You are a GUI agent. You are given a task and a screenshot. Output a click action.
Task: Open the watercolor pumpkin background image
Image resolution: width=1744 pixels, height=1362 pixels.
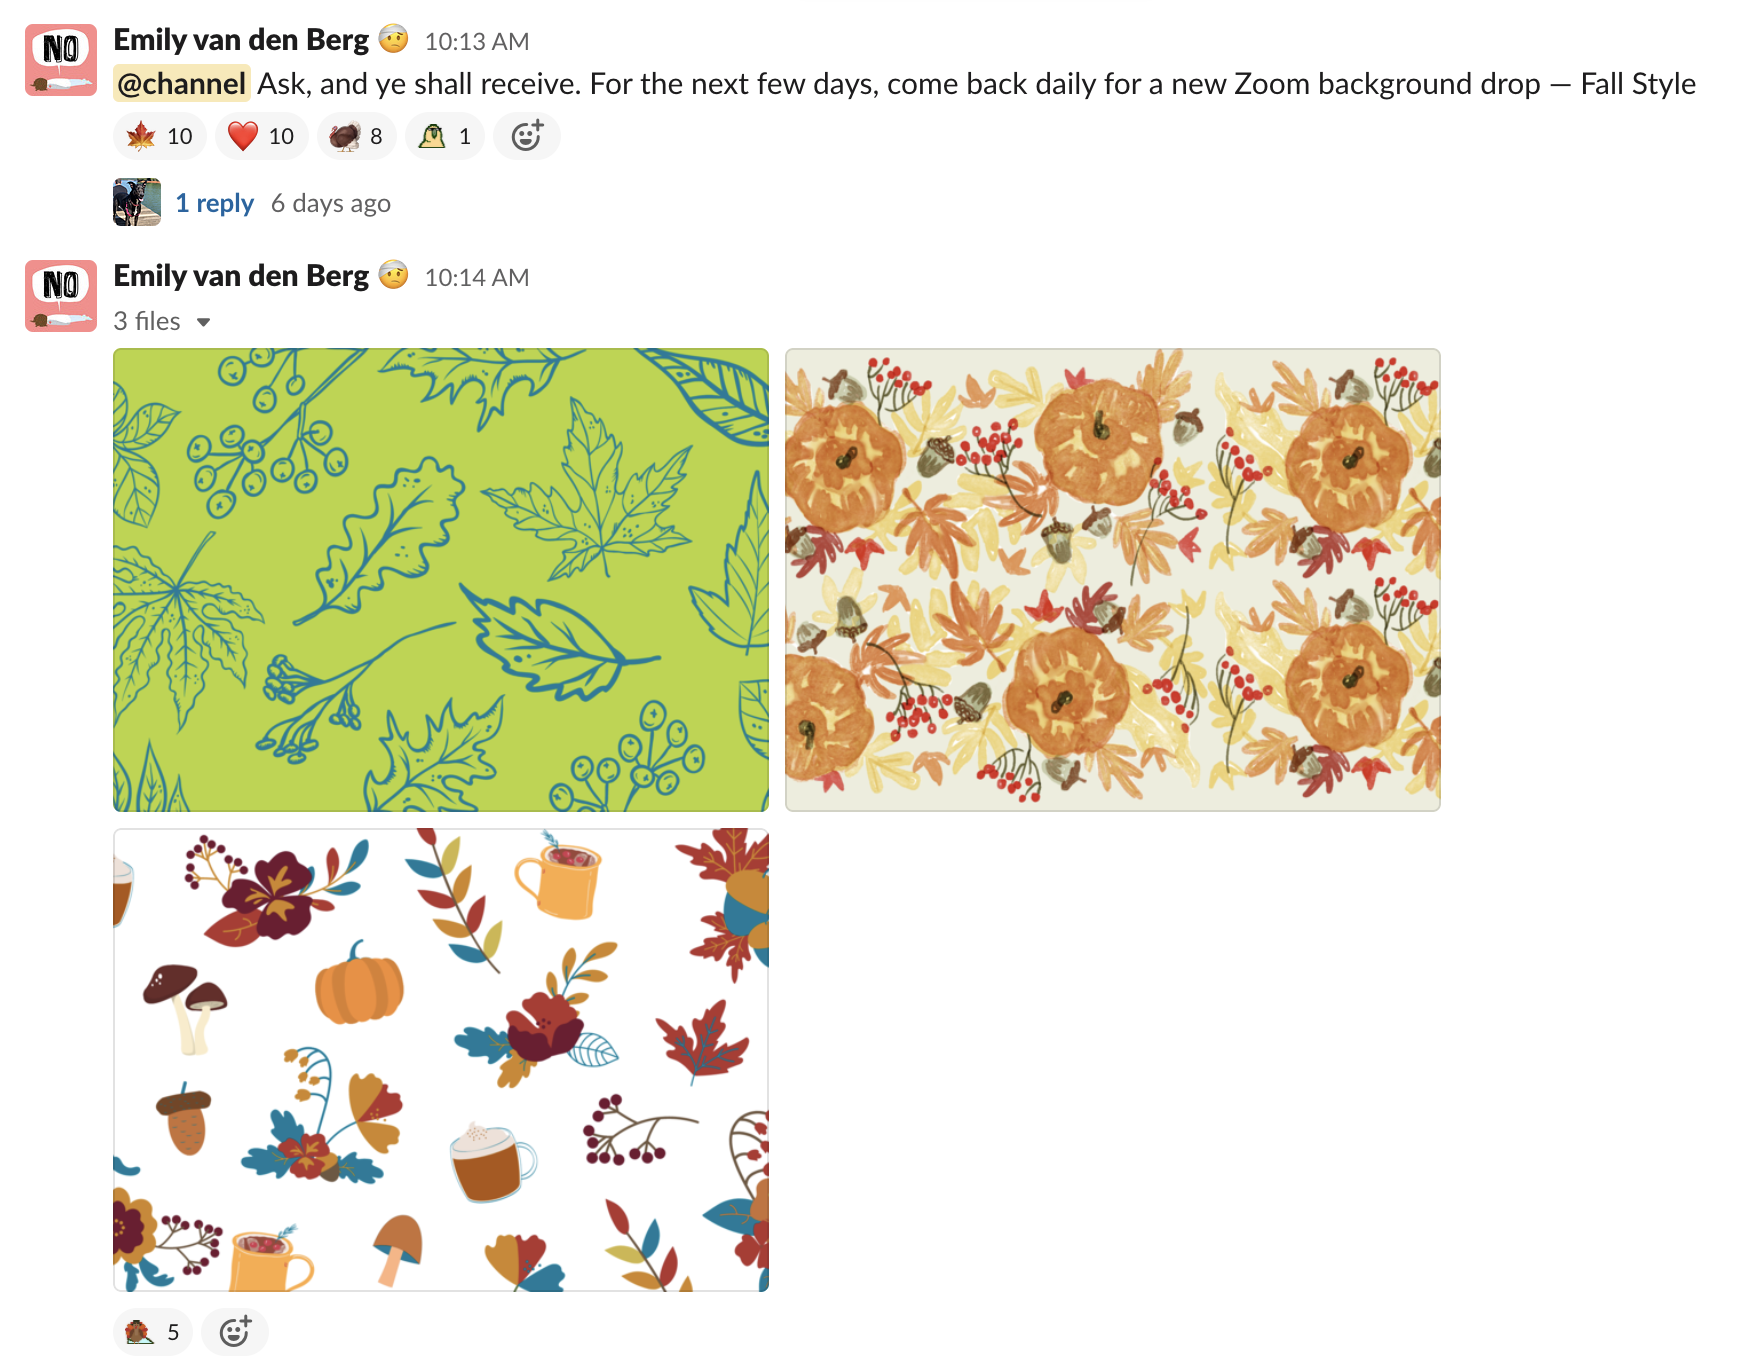click(x=1113, y=580)
